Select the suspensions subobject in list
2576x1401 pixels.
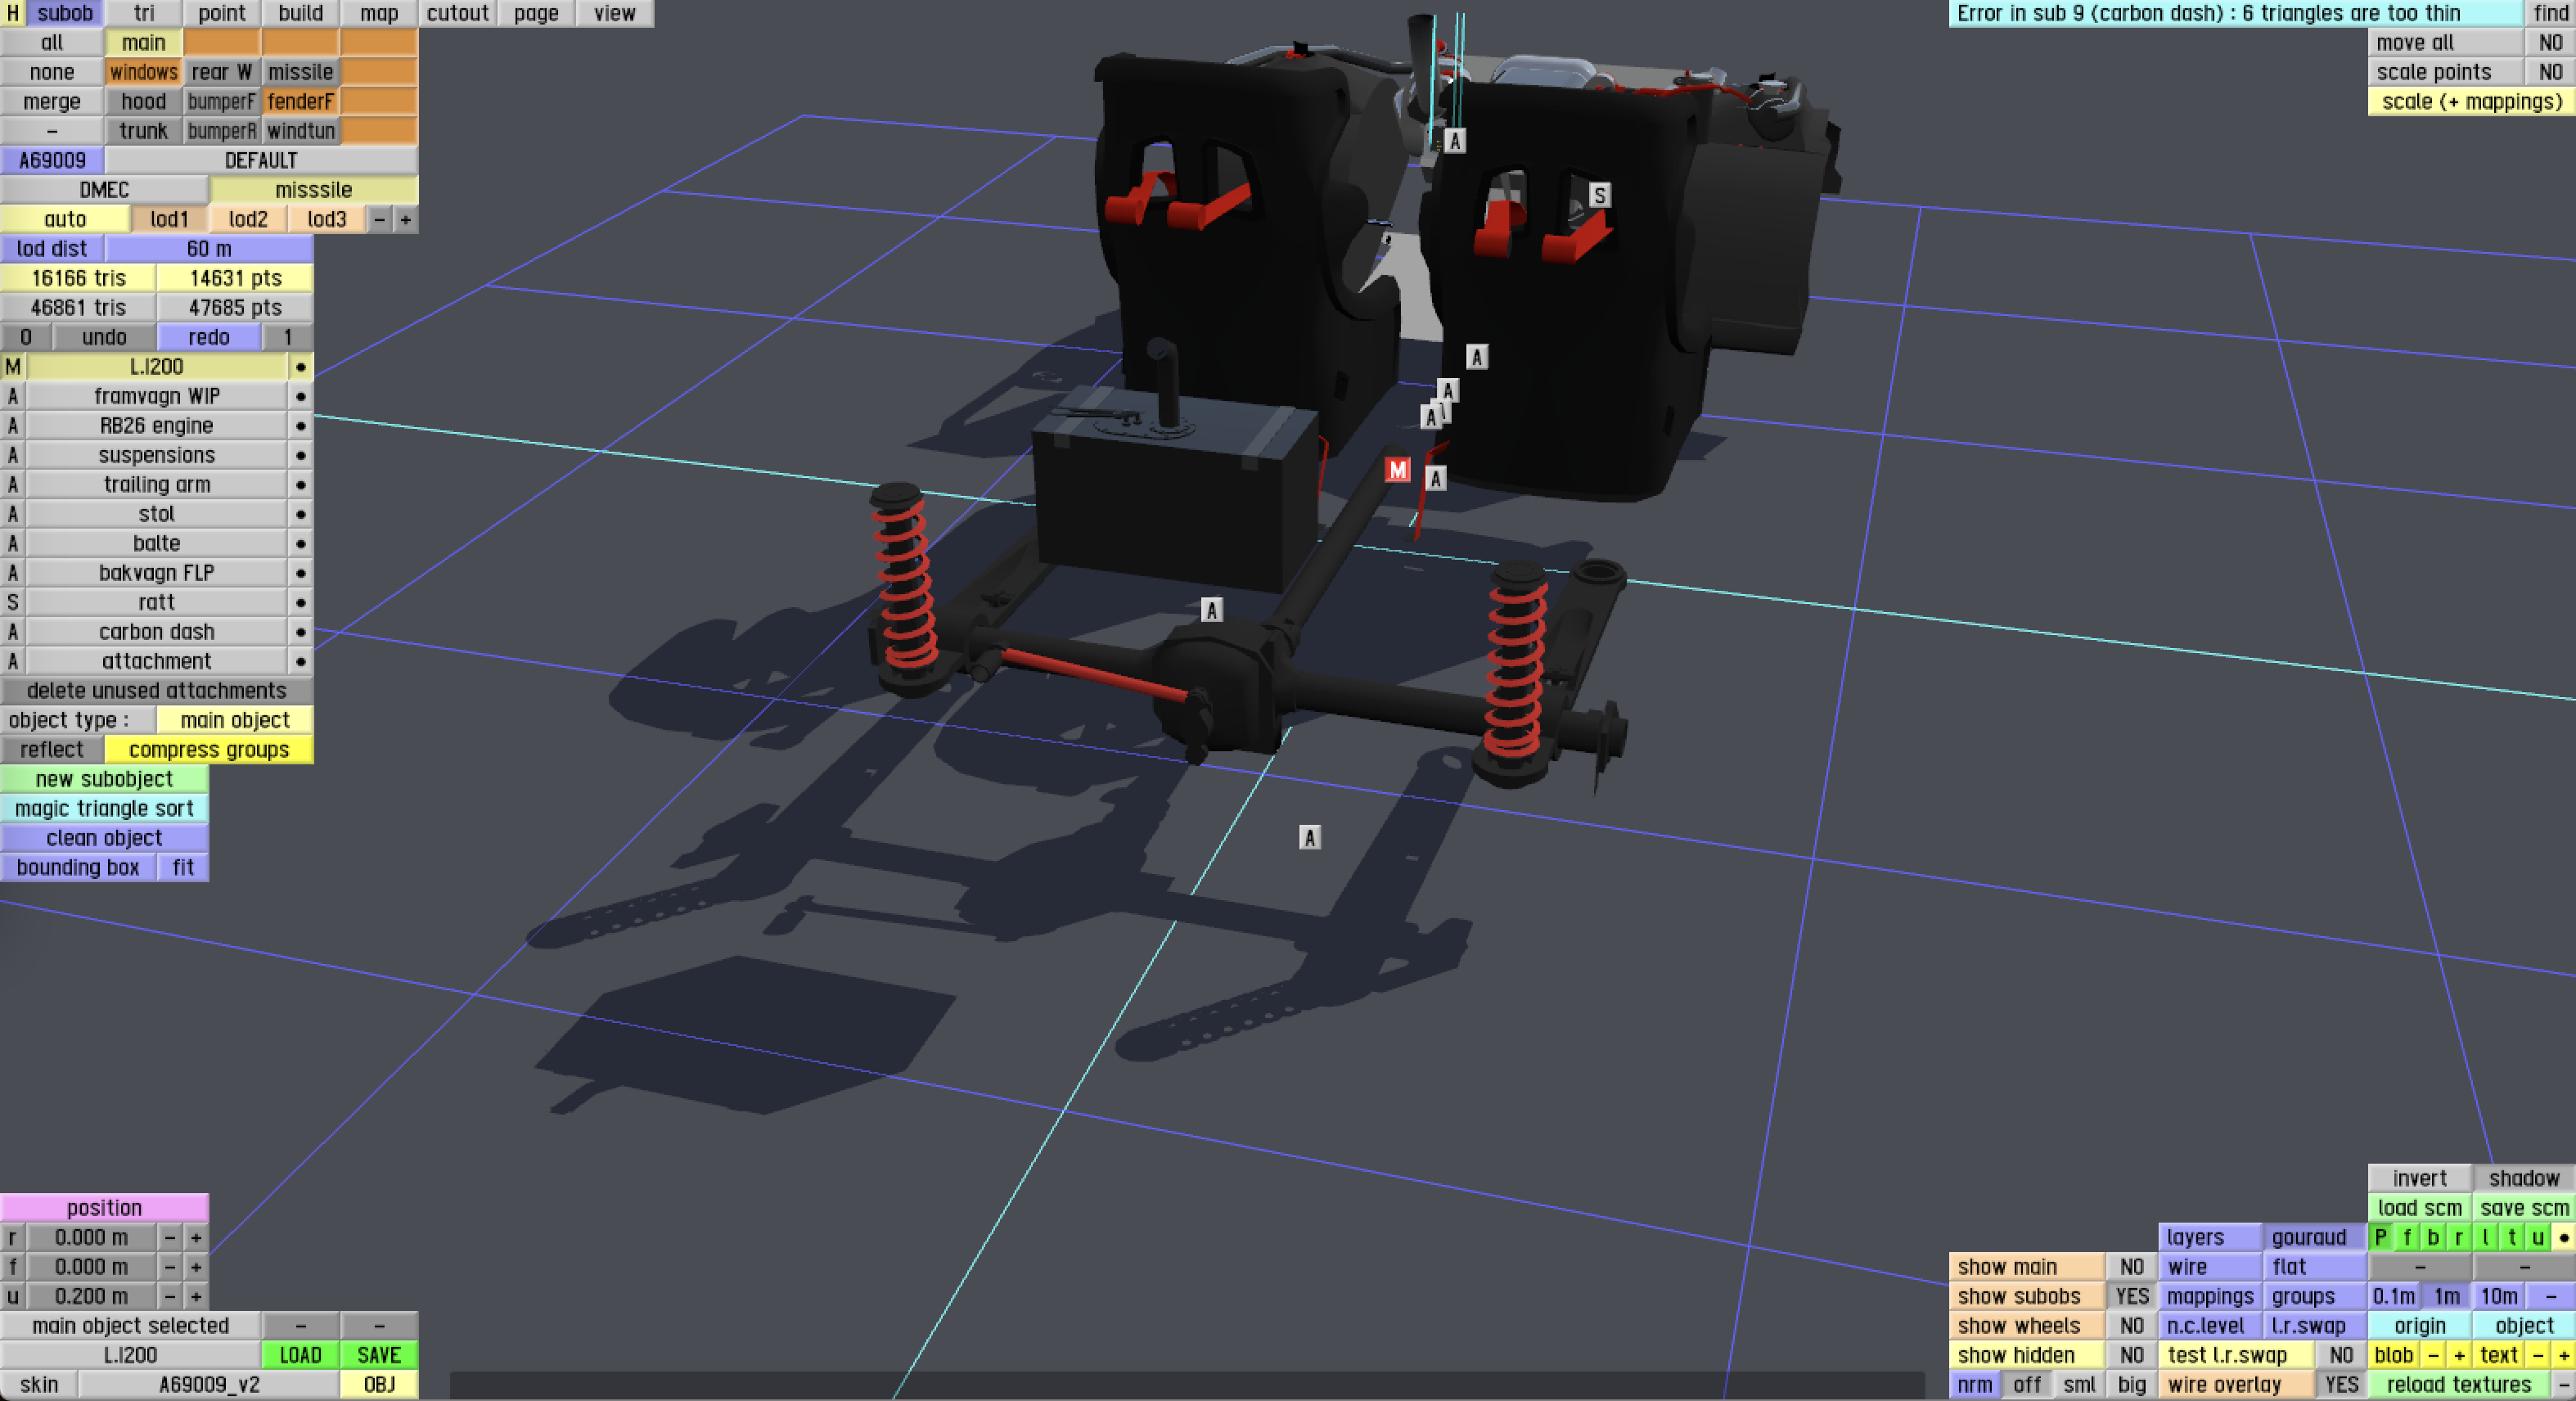[x=156, y=455]
